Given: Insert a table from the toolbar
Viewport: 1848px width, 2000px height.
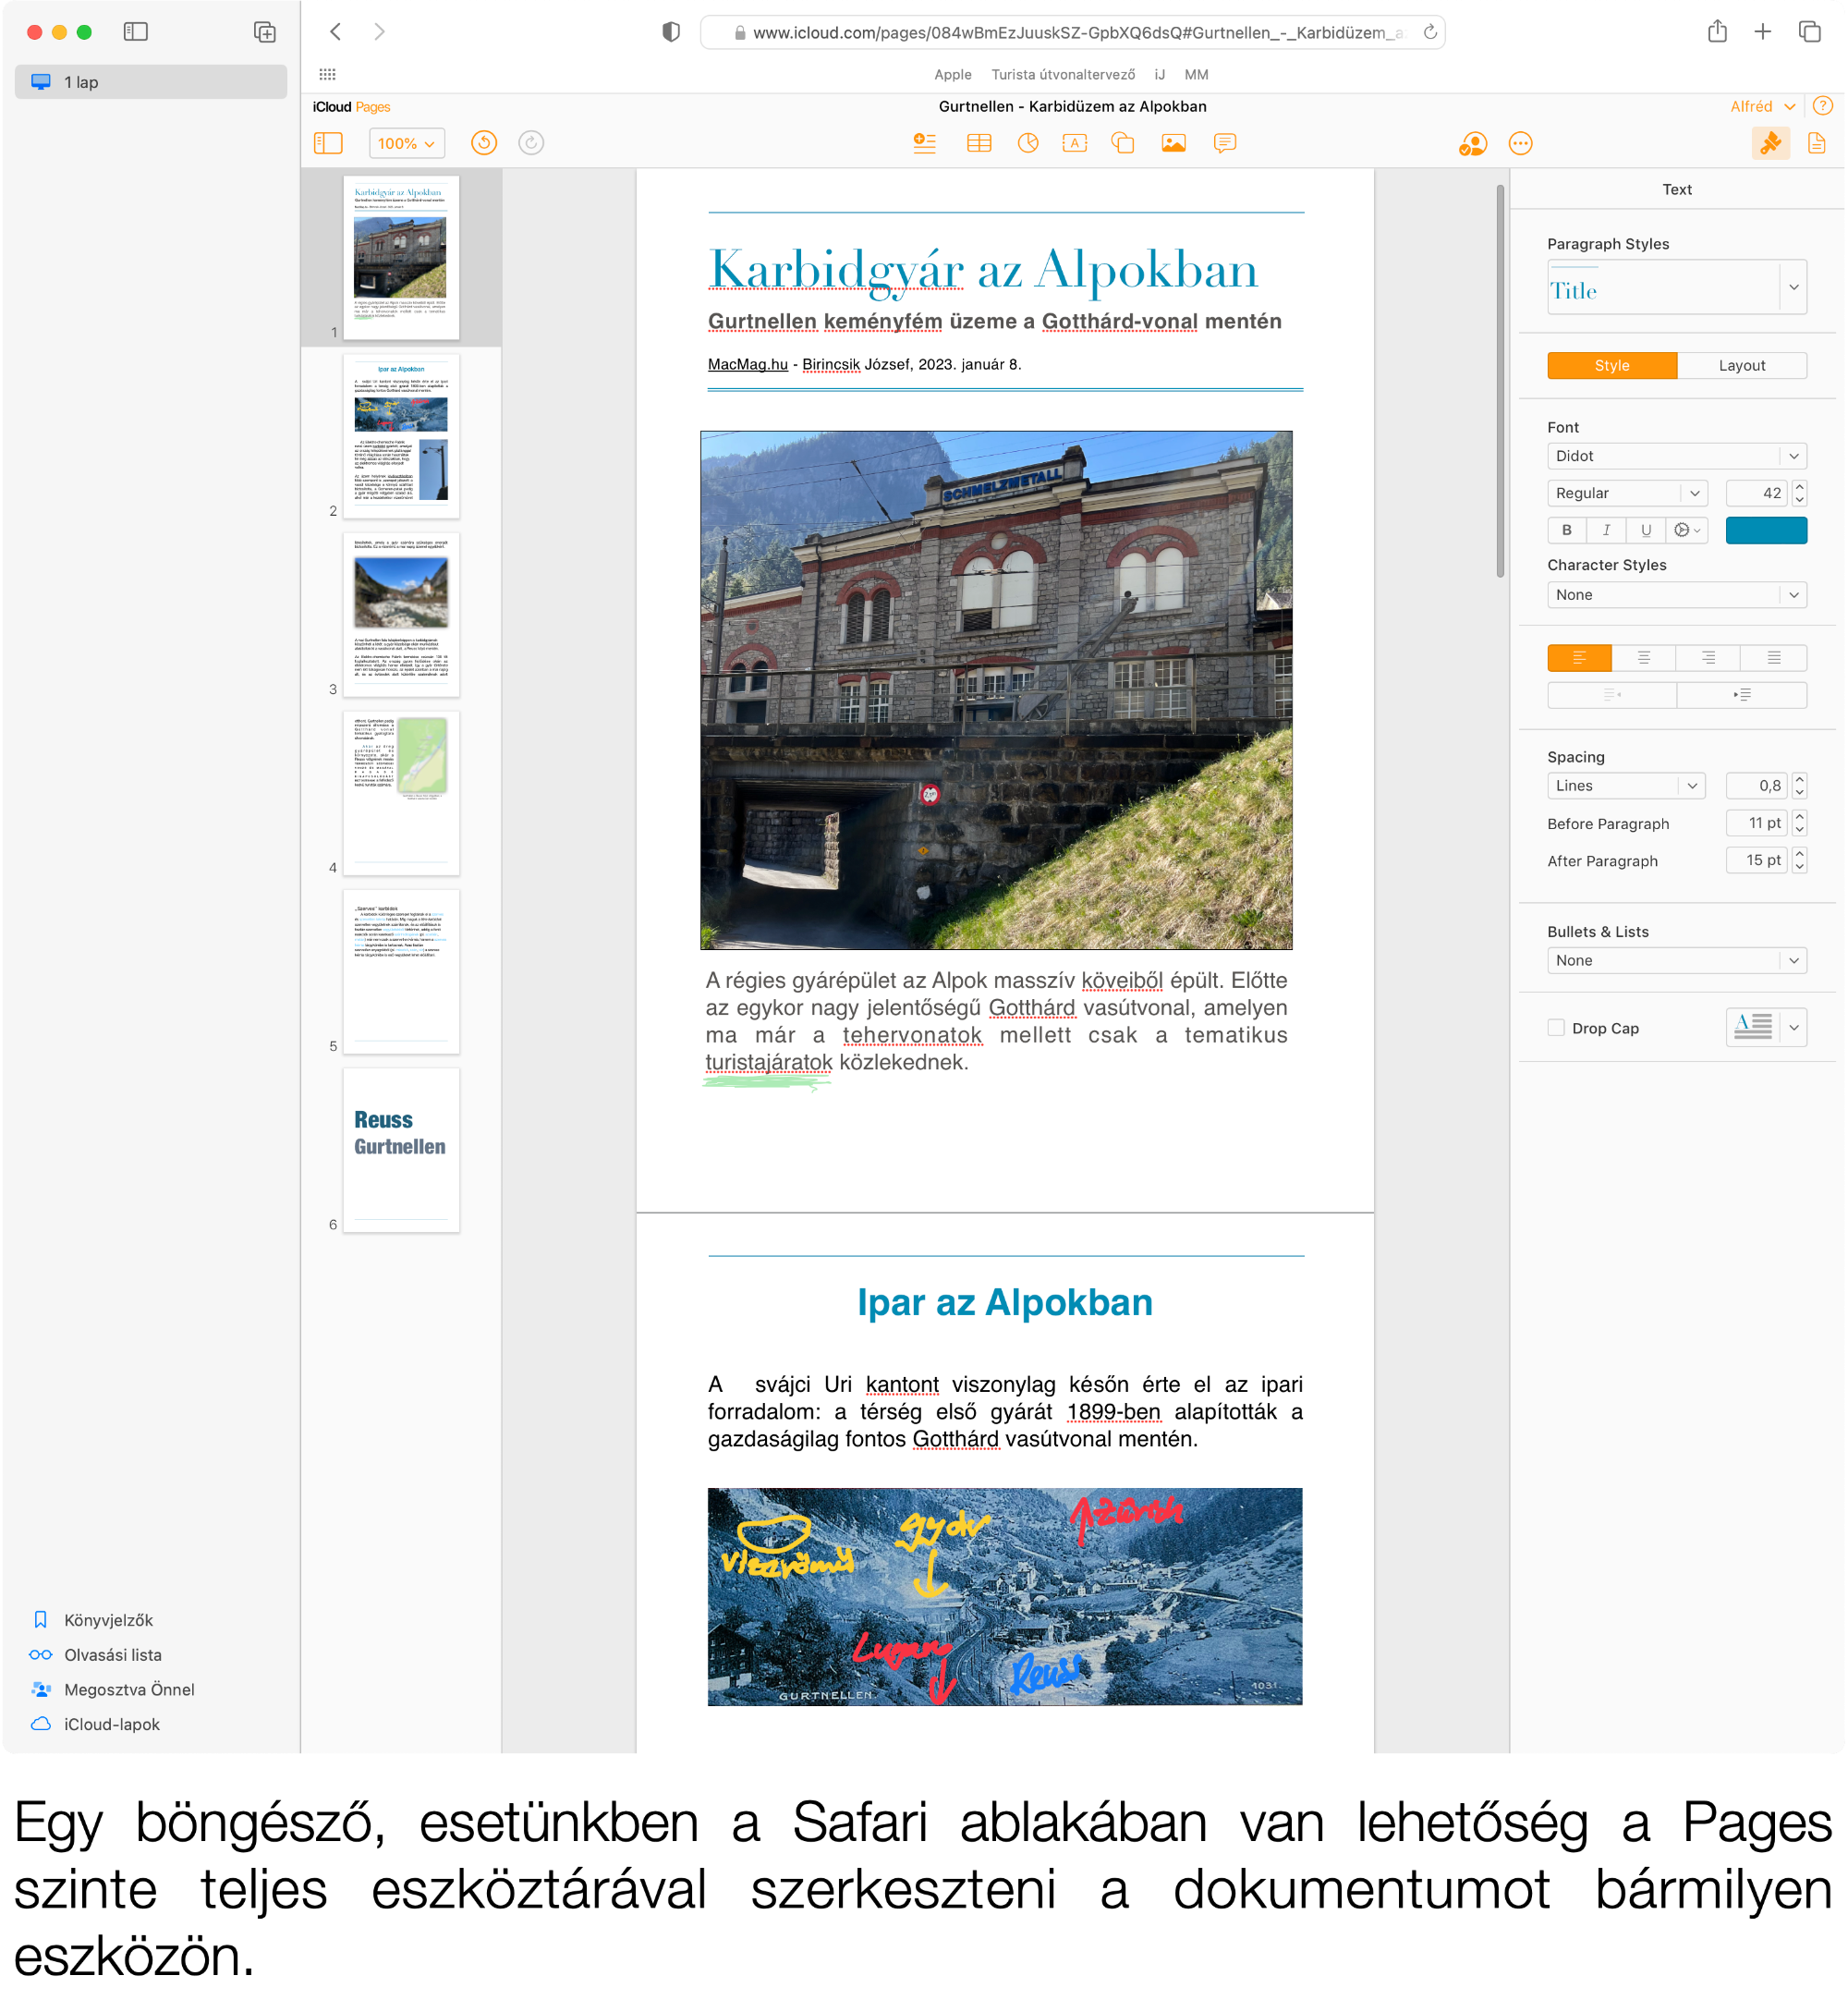Looking at the screenshot, I should point(978,143).
